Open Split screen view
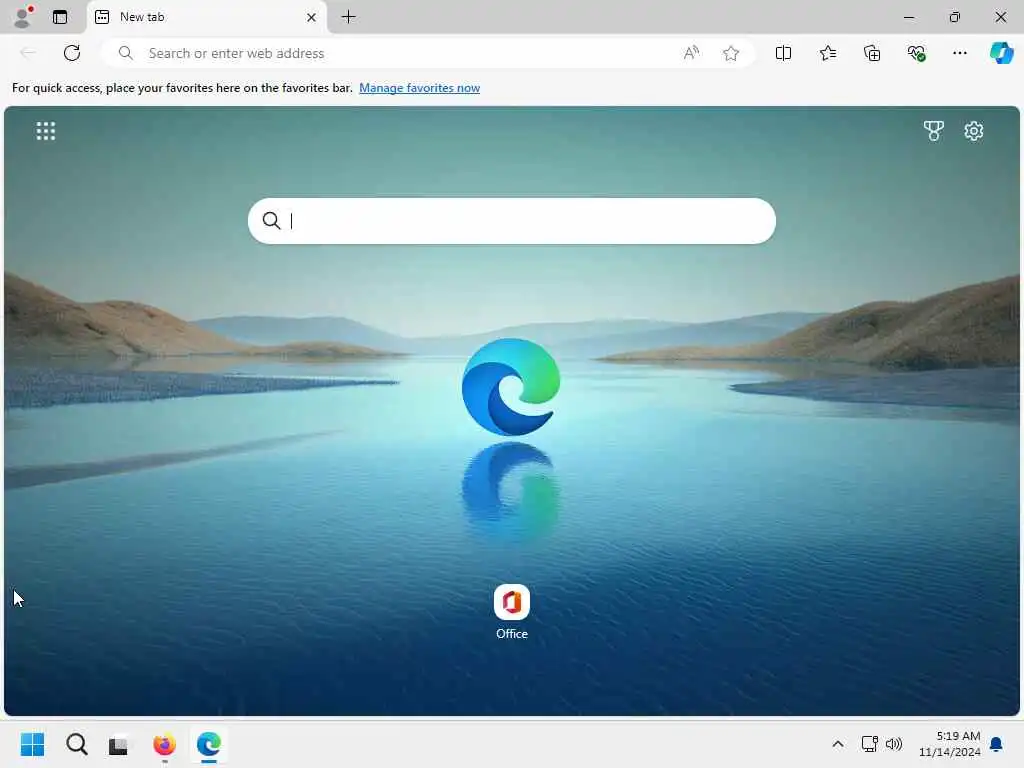Screen dimensions: 1024x768 pyautogui.click(x=783, y=53)
